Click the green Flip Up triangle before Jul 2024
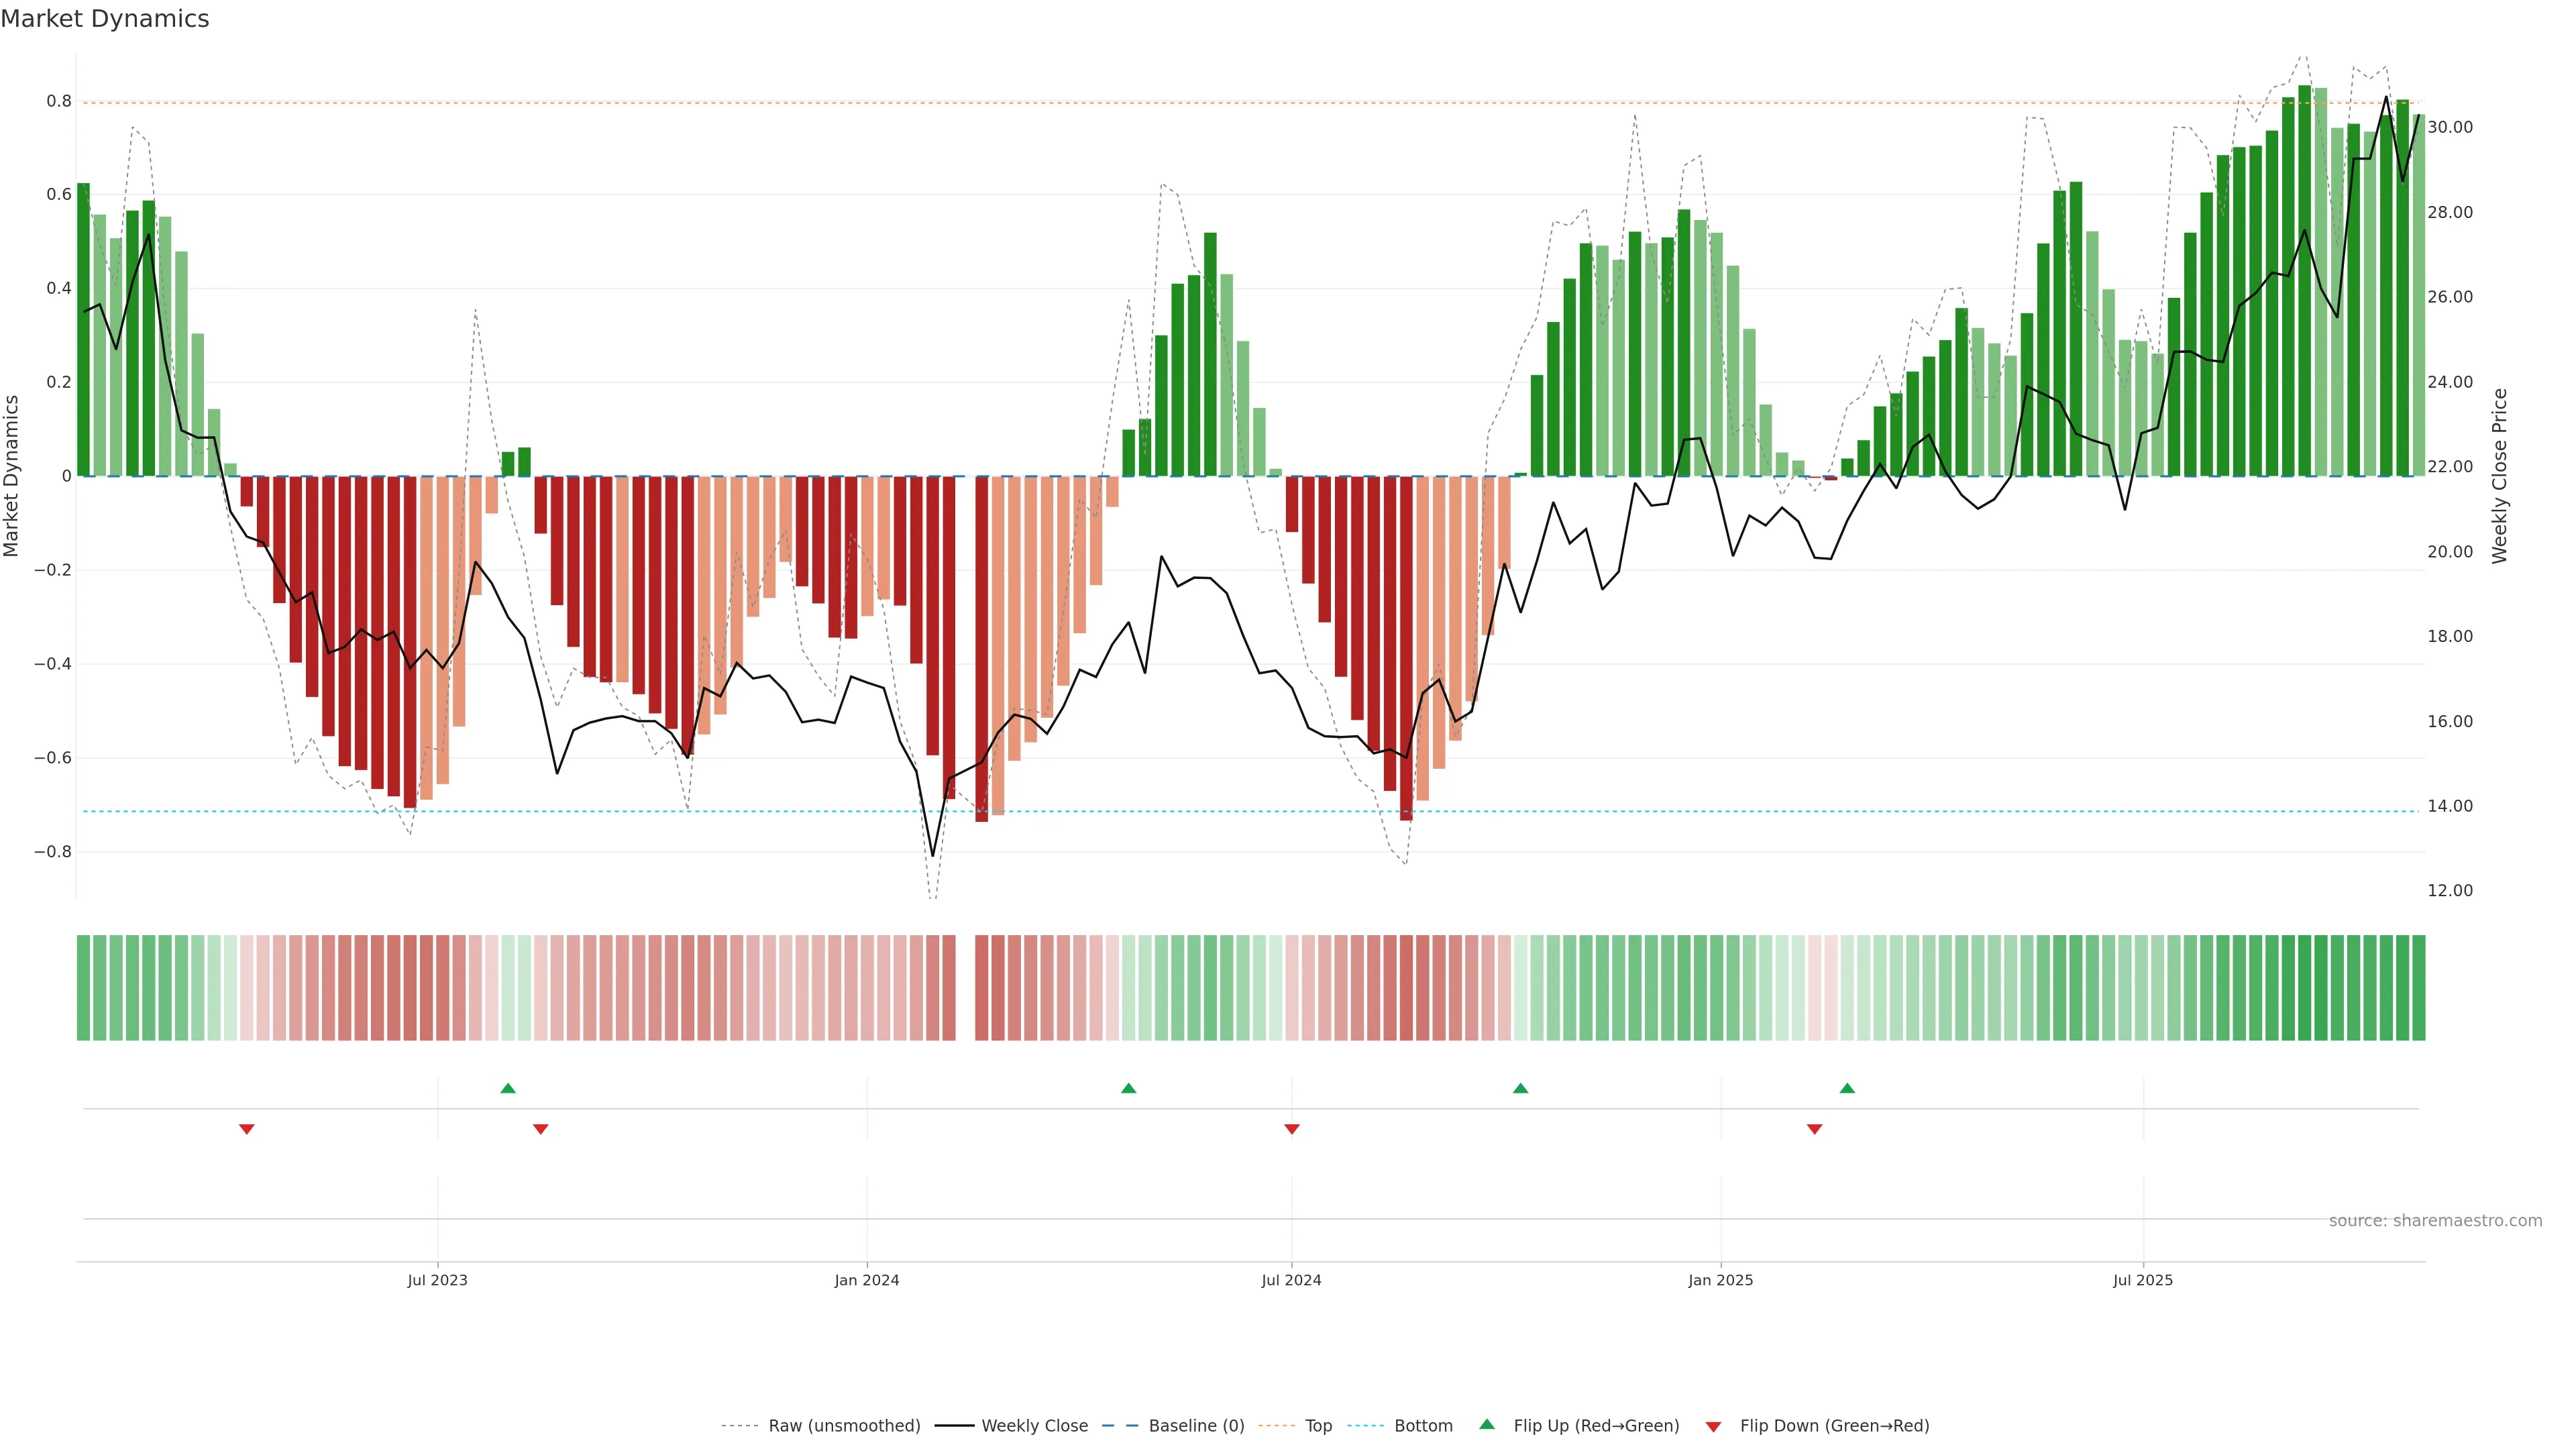This screenshot has height=1449, width=2576. tap(1129, 1088)
